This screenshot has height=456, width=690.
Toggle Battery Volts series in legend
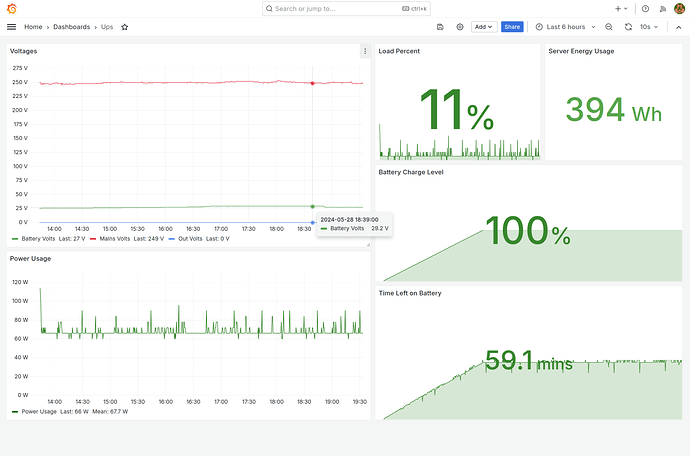pos(38,239)
